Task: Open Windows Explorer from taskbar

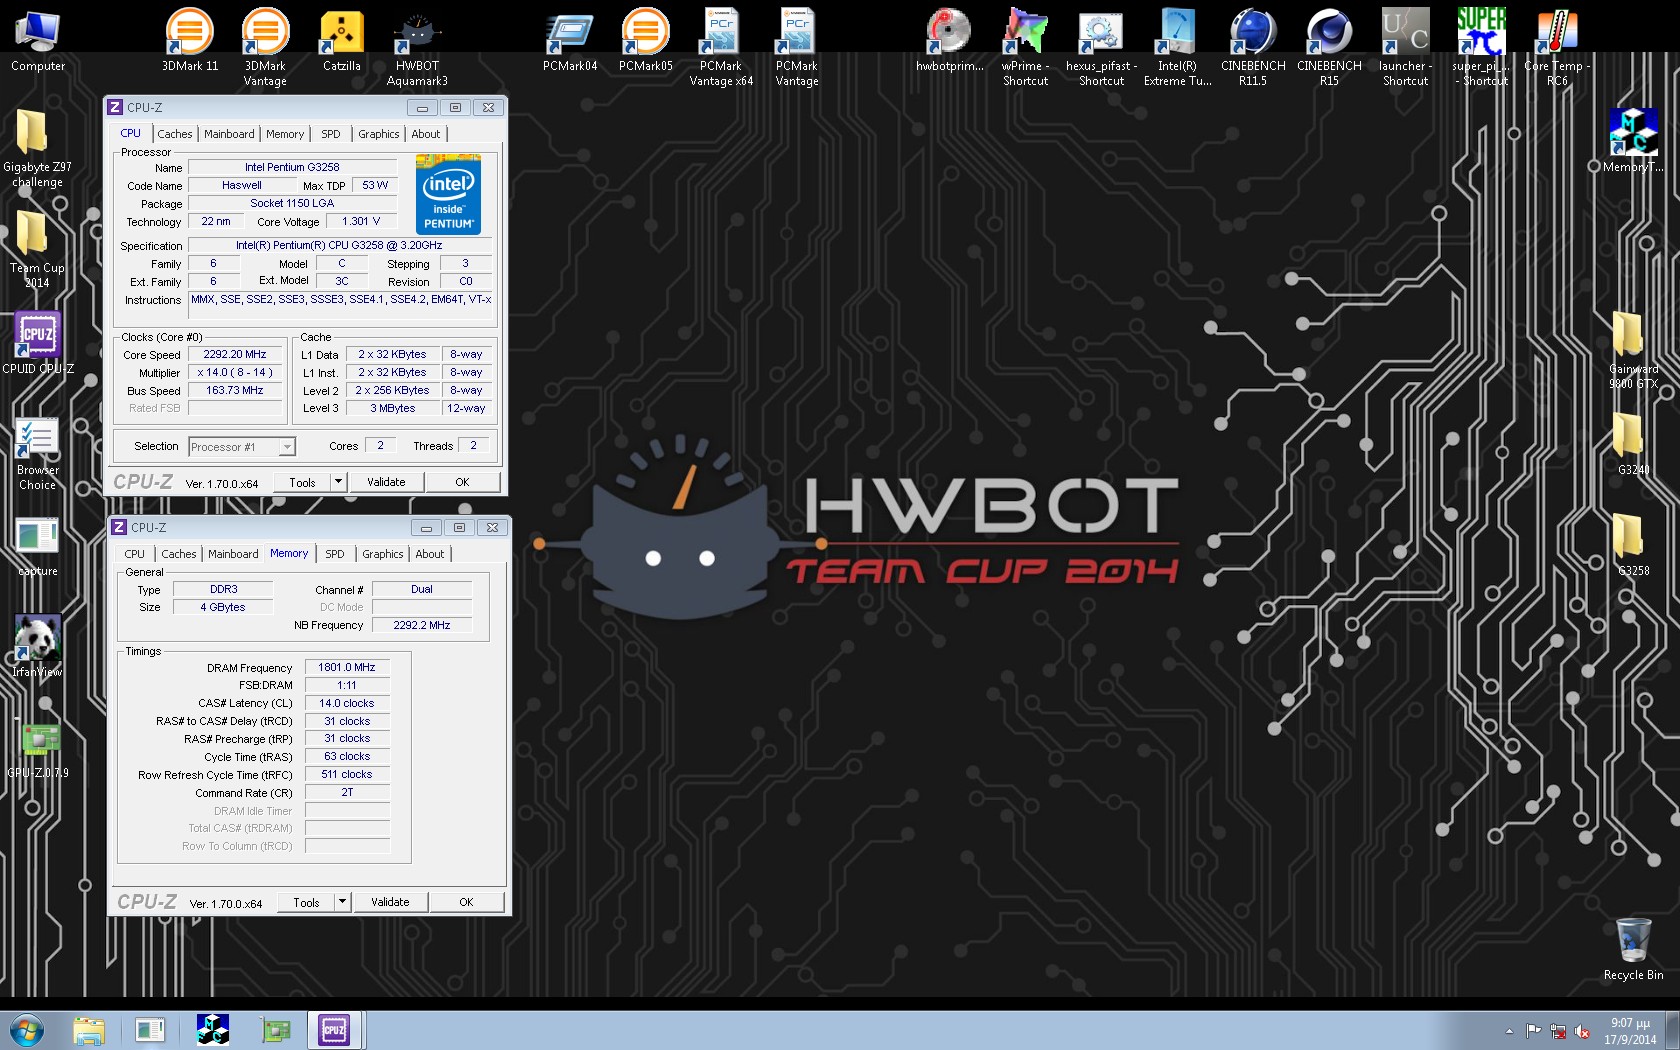Action: [x=88, y=1030]
